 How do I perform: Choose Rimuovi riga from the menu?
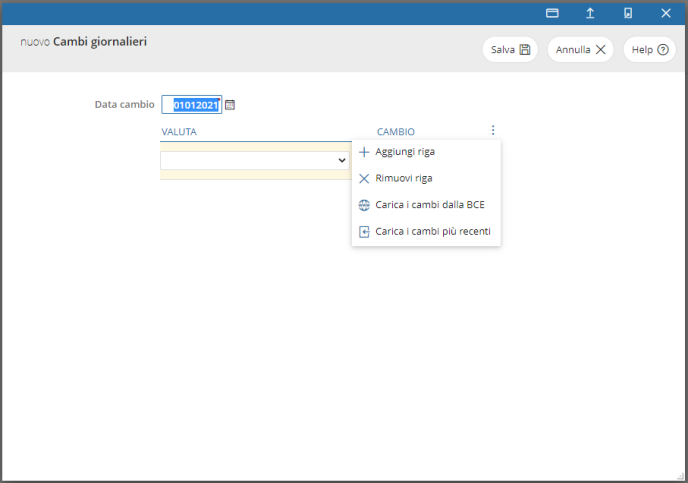coord(403,178)
